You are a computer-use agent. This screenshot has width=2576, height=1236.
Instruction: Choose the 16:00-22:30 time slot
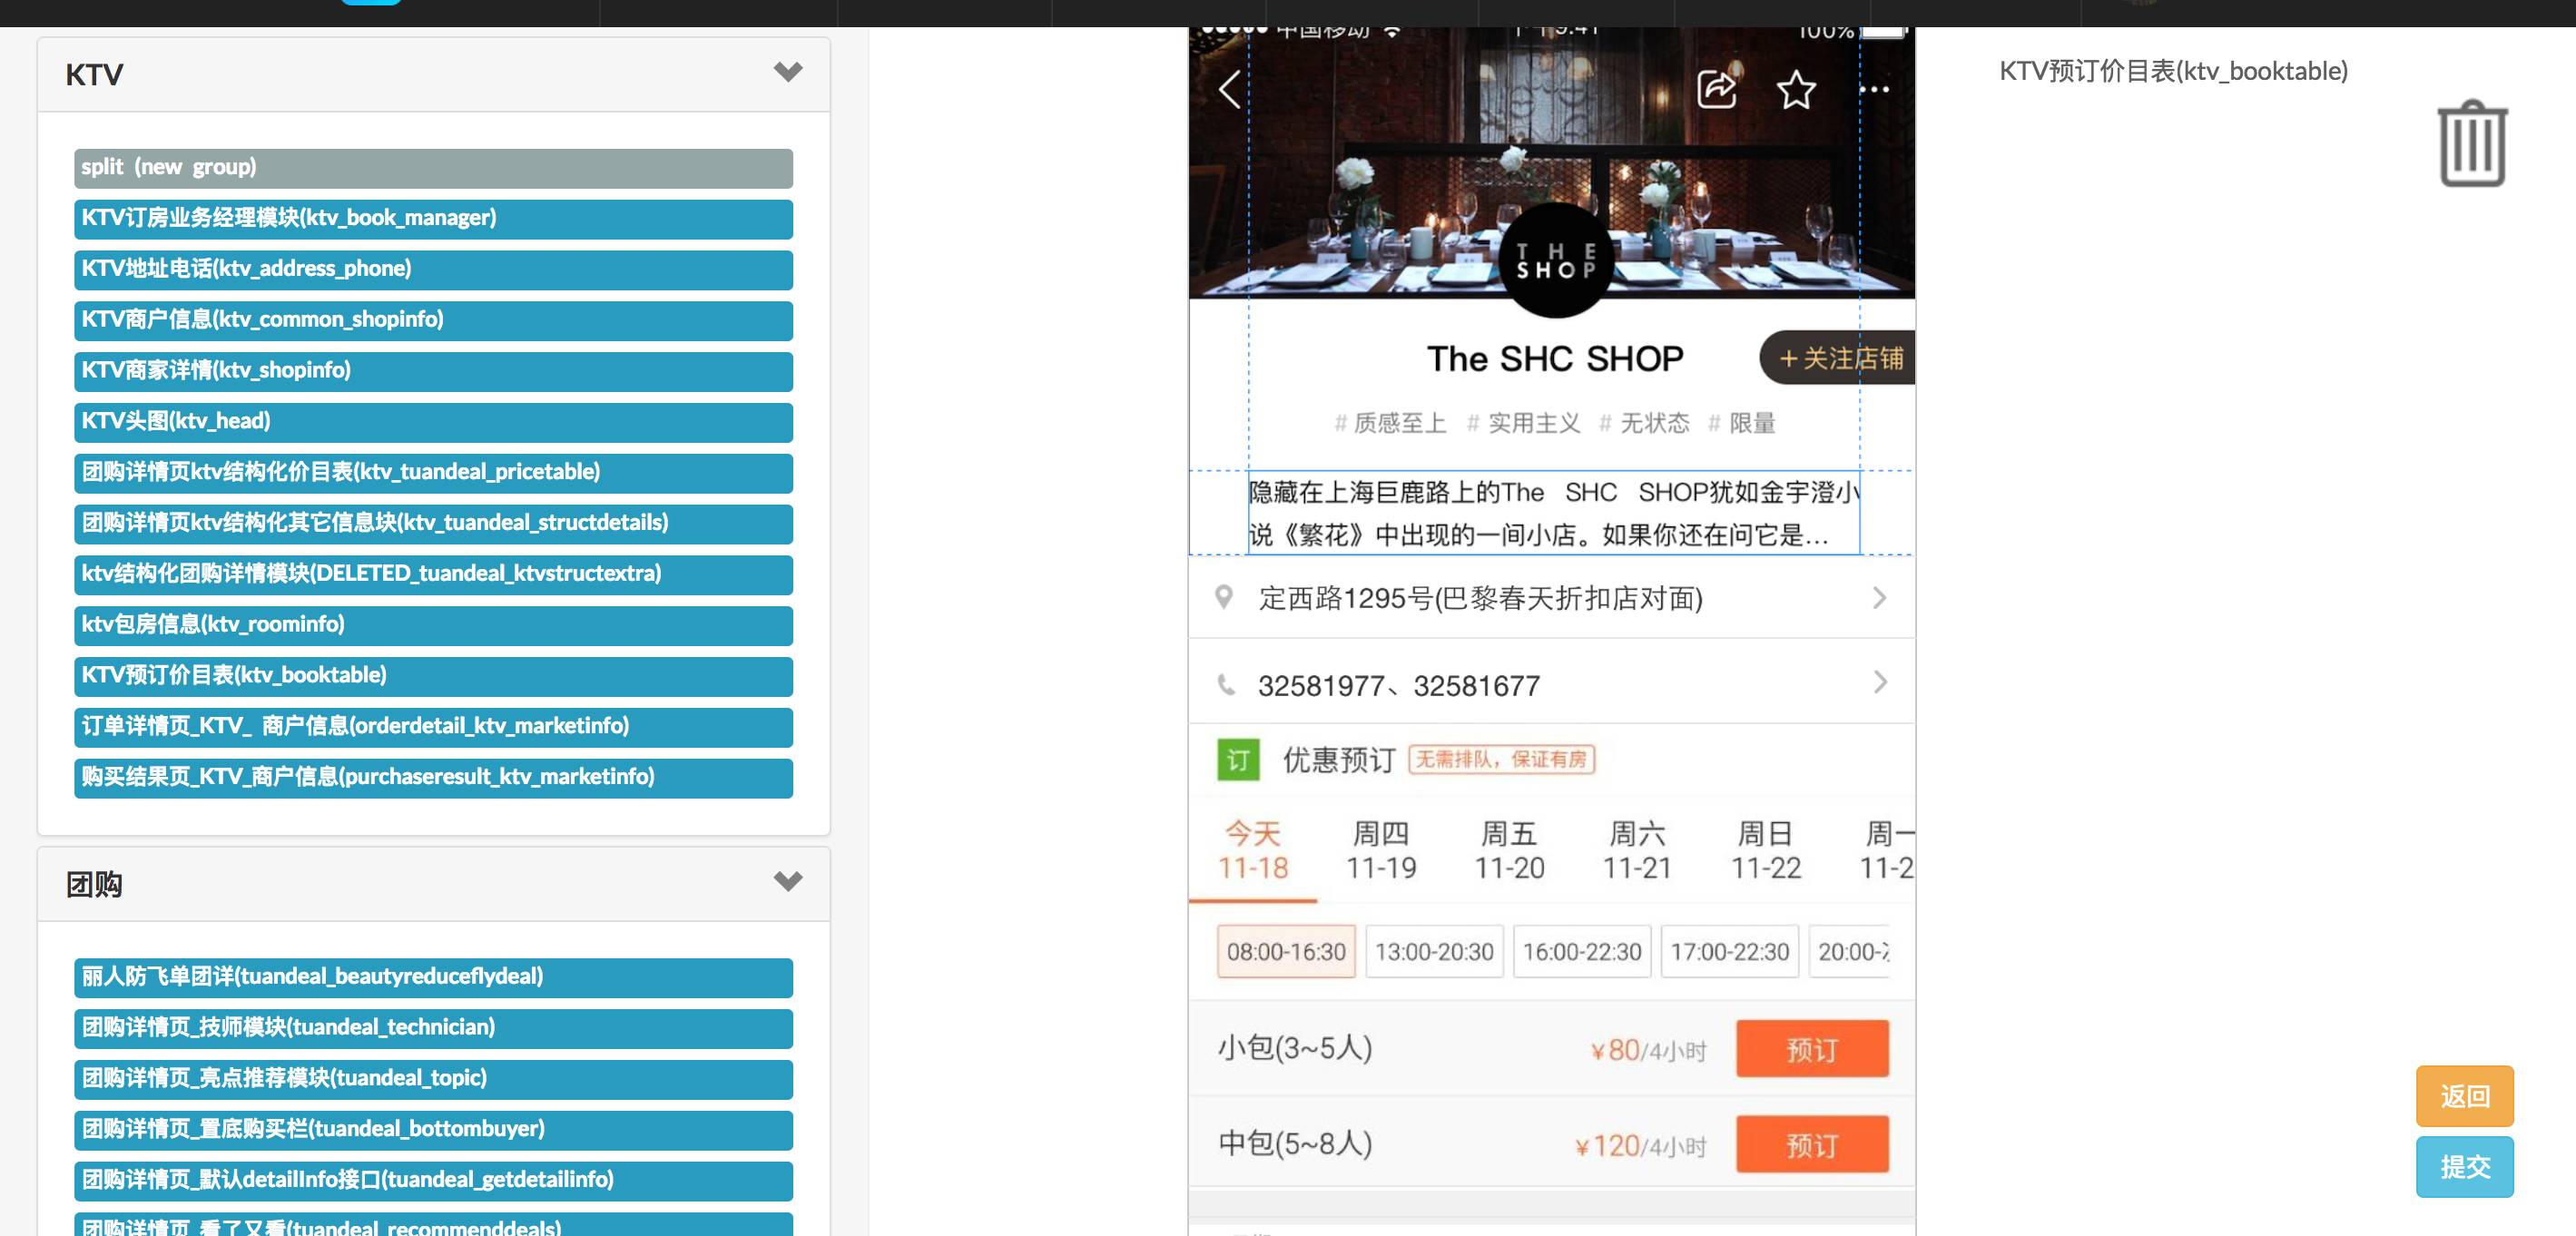(1582, 951)
